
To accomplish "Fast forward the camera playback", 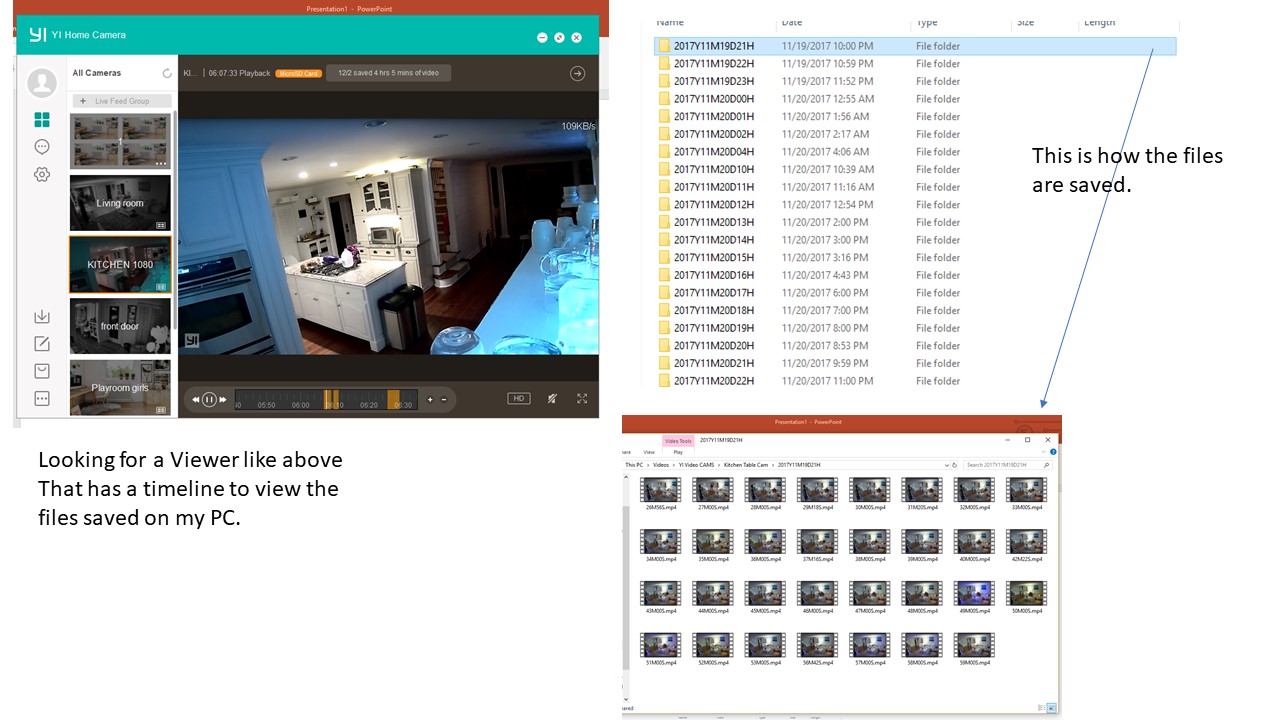I will 222,399.
